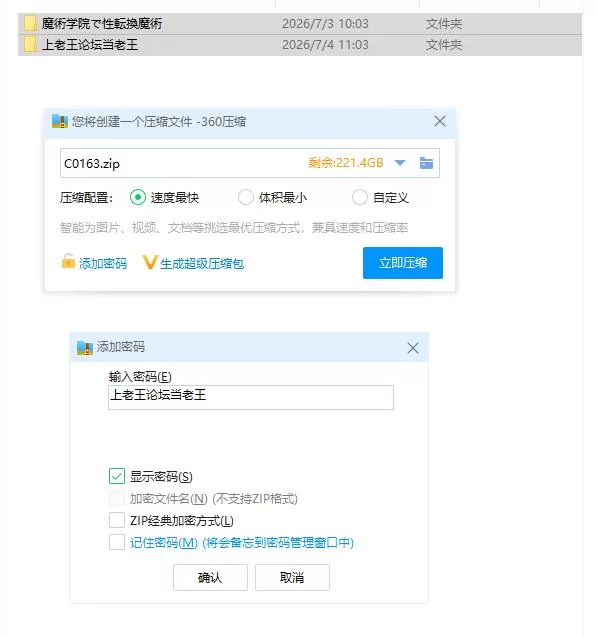The width and height of the screenshot is (596, 637).
Task: Select the 自定义 radio button
Action: coord(360,197)
